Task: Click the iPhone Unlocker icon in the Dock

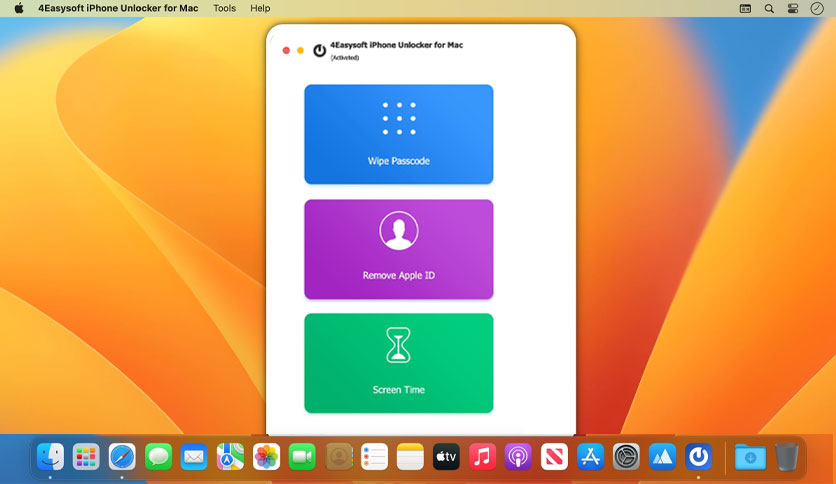Action: click(698, 457)
